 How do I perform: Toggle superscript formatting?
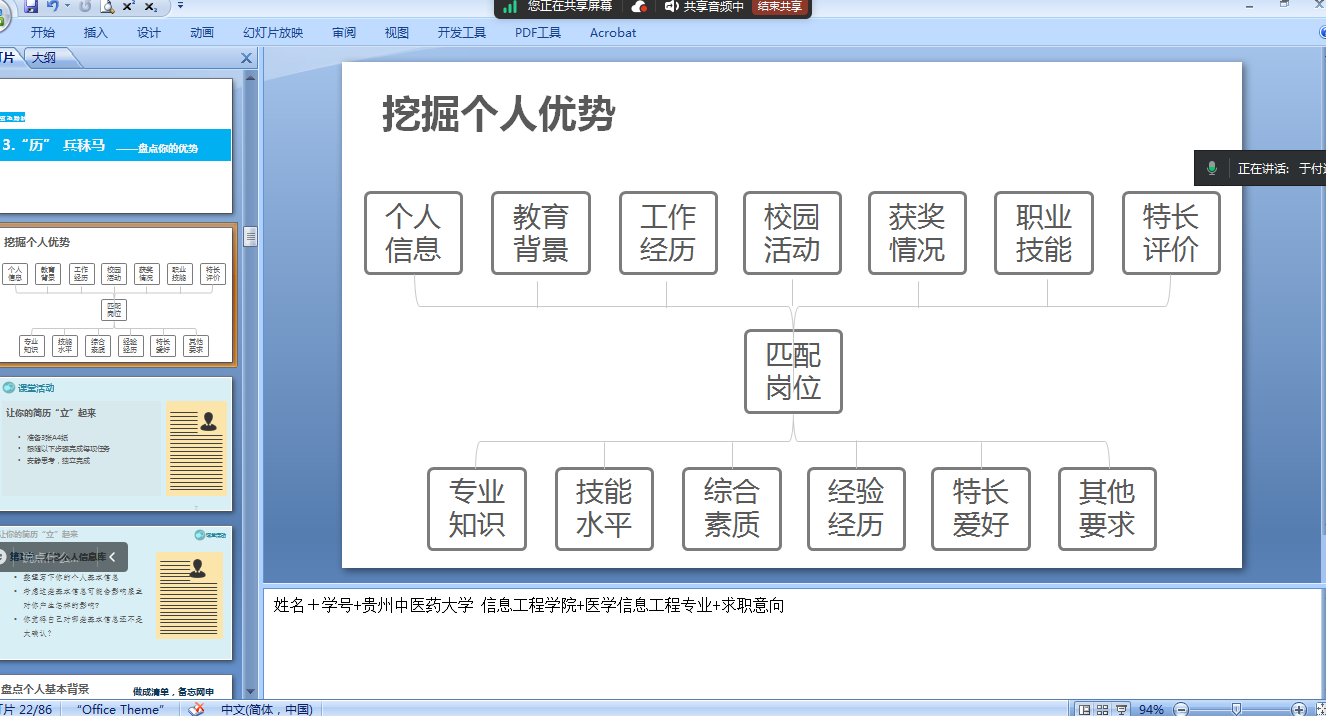point(129,6)
